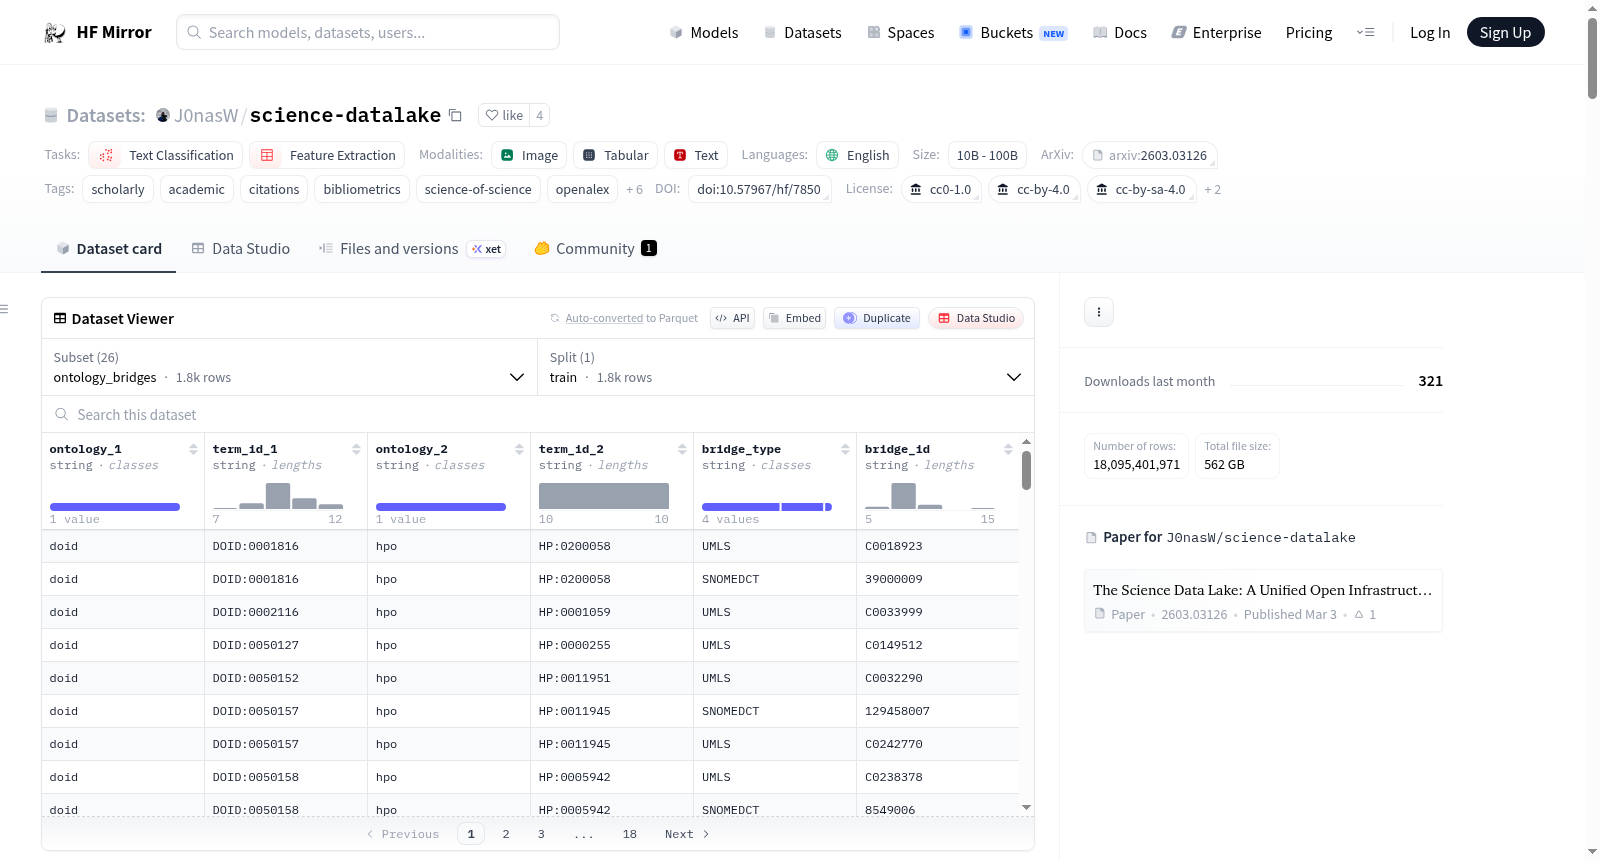The width and height of the screenshot is (1600, 861).
Task: Click the openalex tag
Action: pos(582,189)
